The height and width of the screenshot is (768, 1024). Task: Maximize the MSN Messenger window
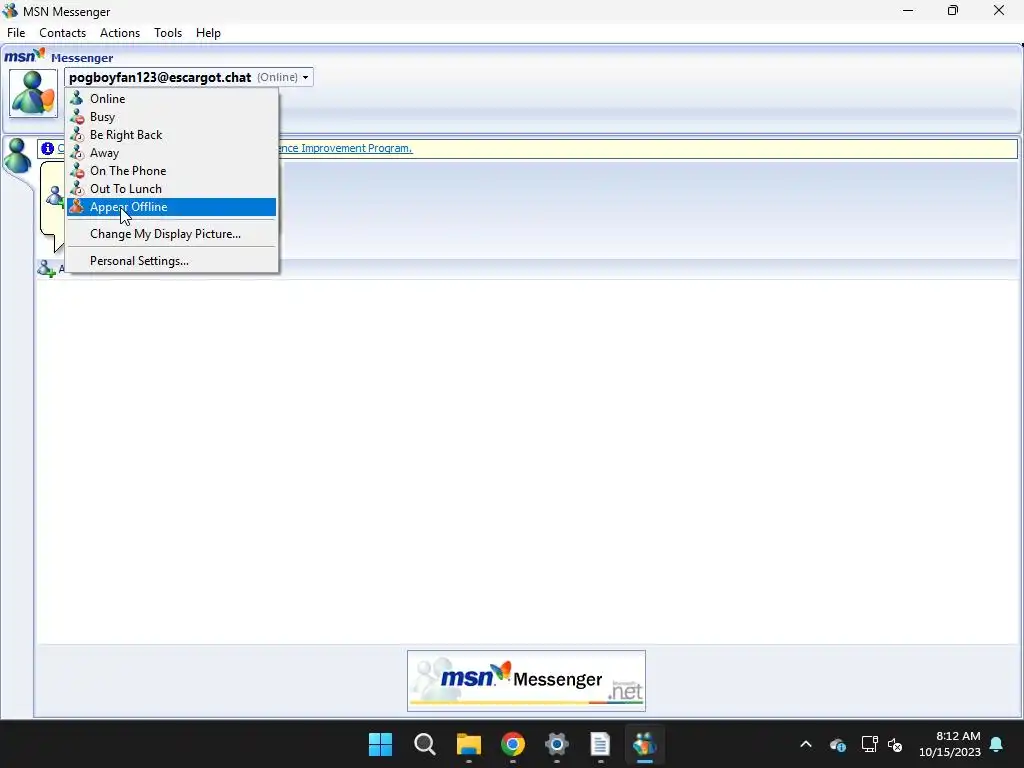point(953,10)
